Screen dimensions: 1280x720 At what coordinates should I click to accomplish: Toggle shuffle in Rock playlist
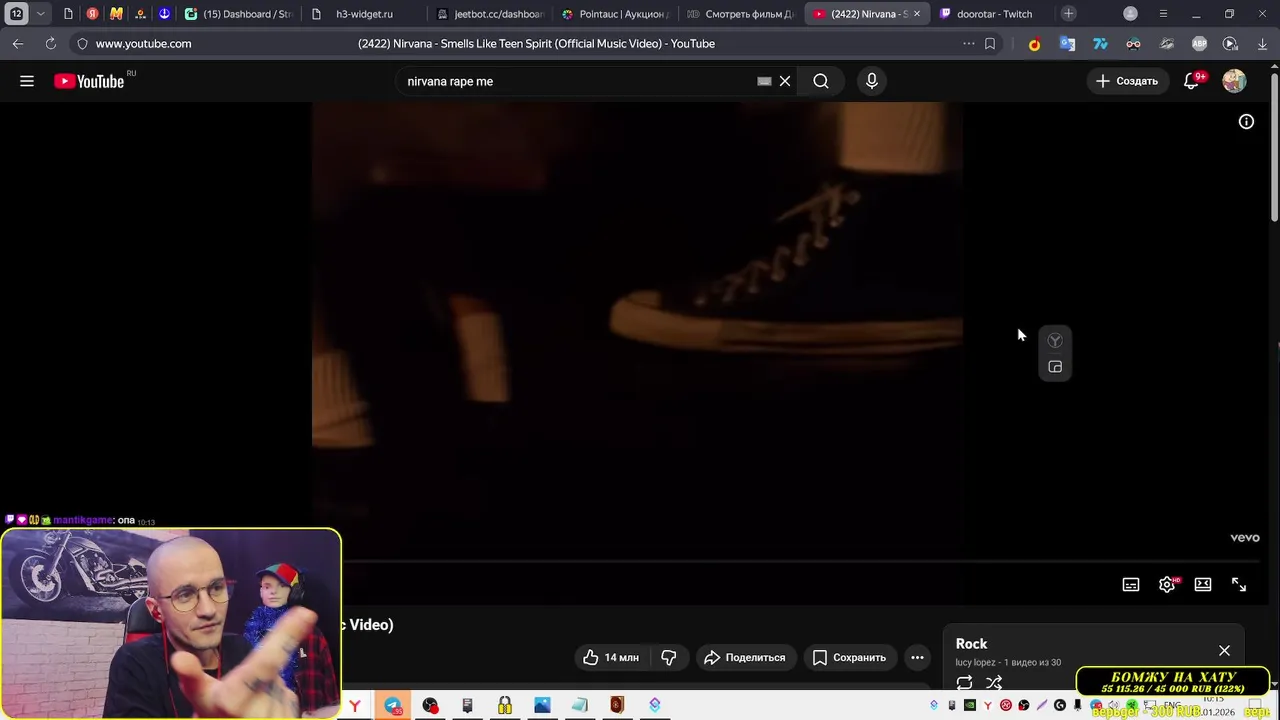click(994, 683)
